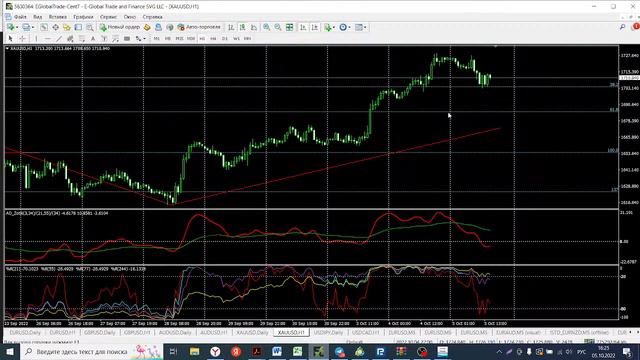Screen dimensions: 640x360
Task: Expand the Indicators dropdown arrow
Action: click(334, 27)
